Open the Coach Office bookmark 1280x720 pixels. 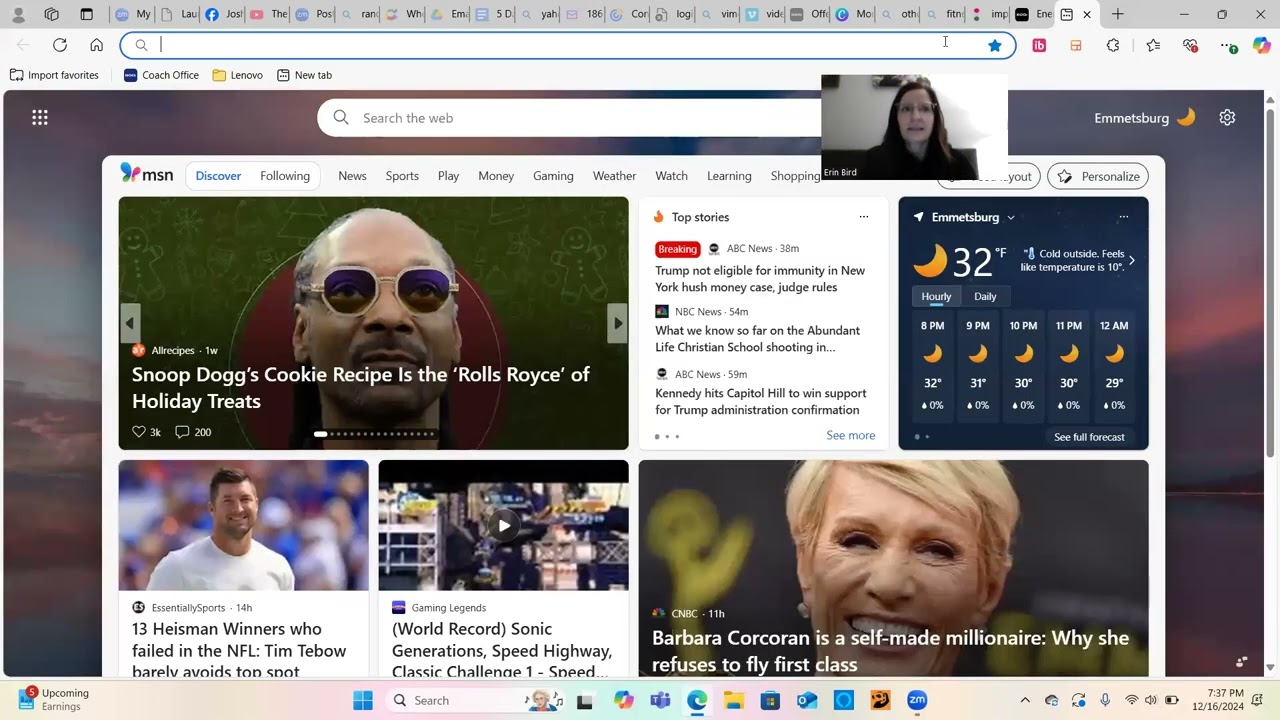point(161,75)
